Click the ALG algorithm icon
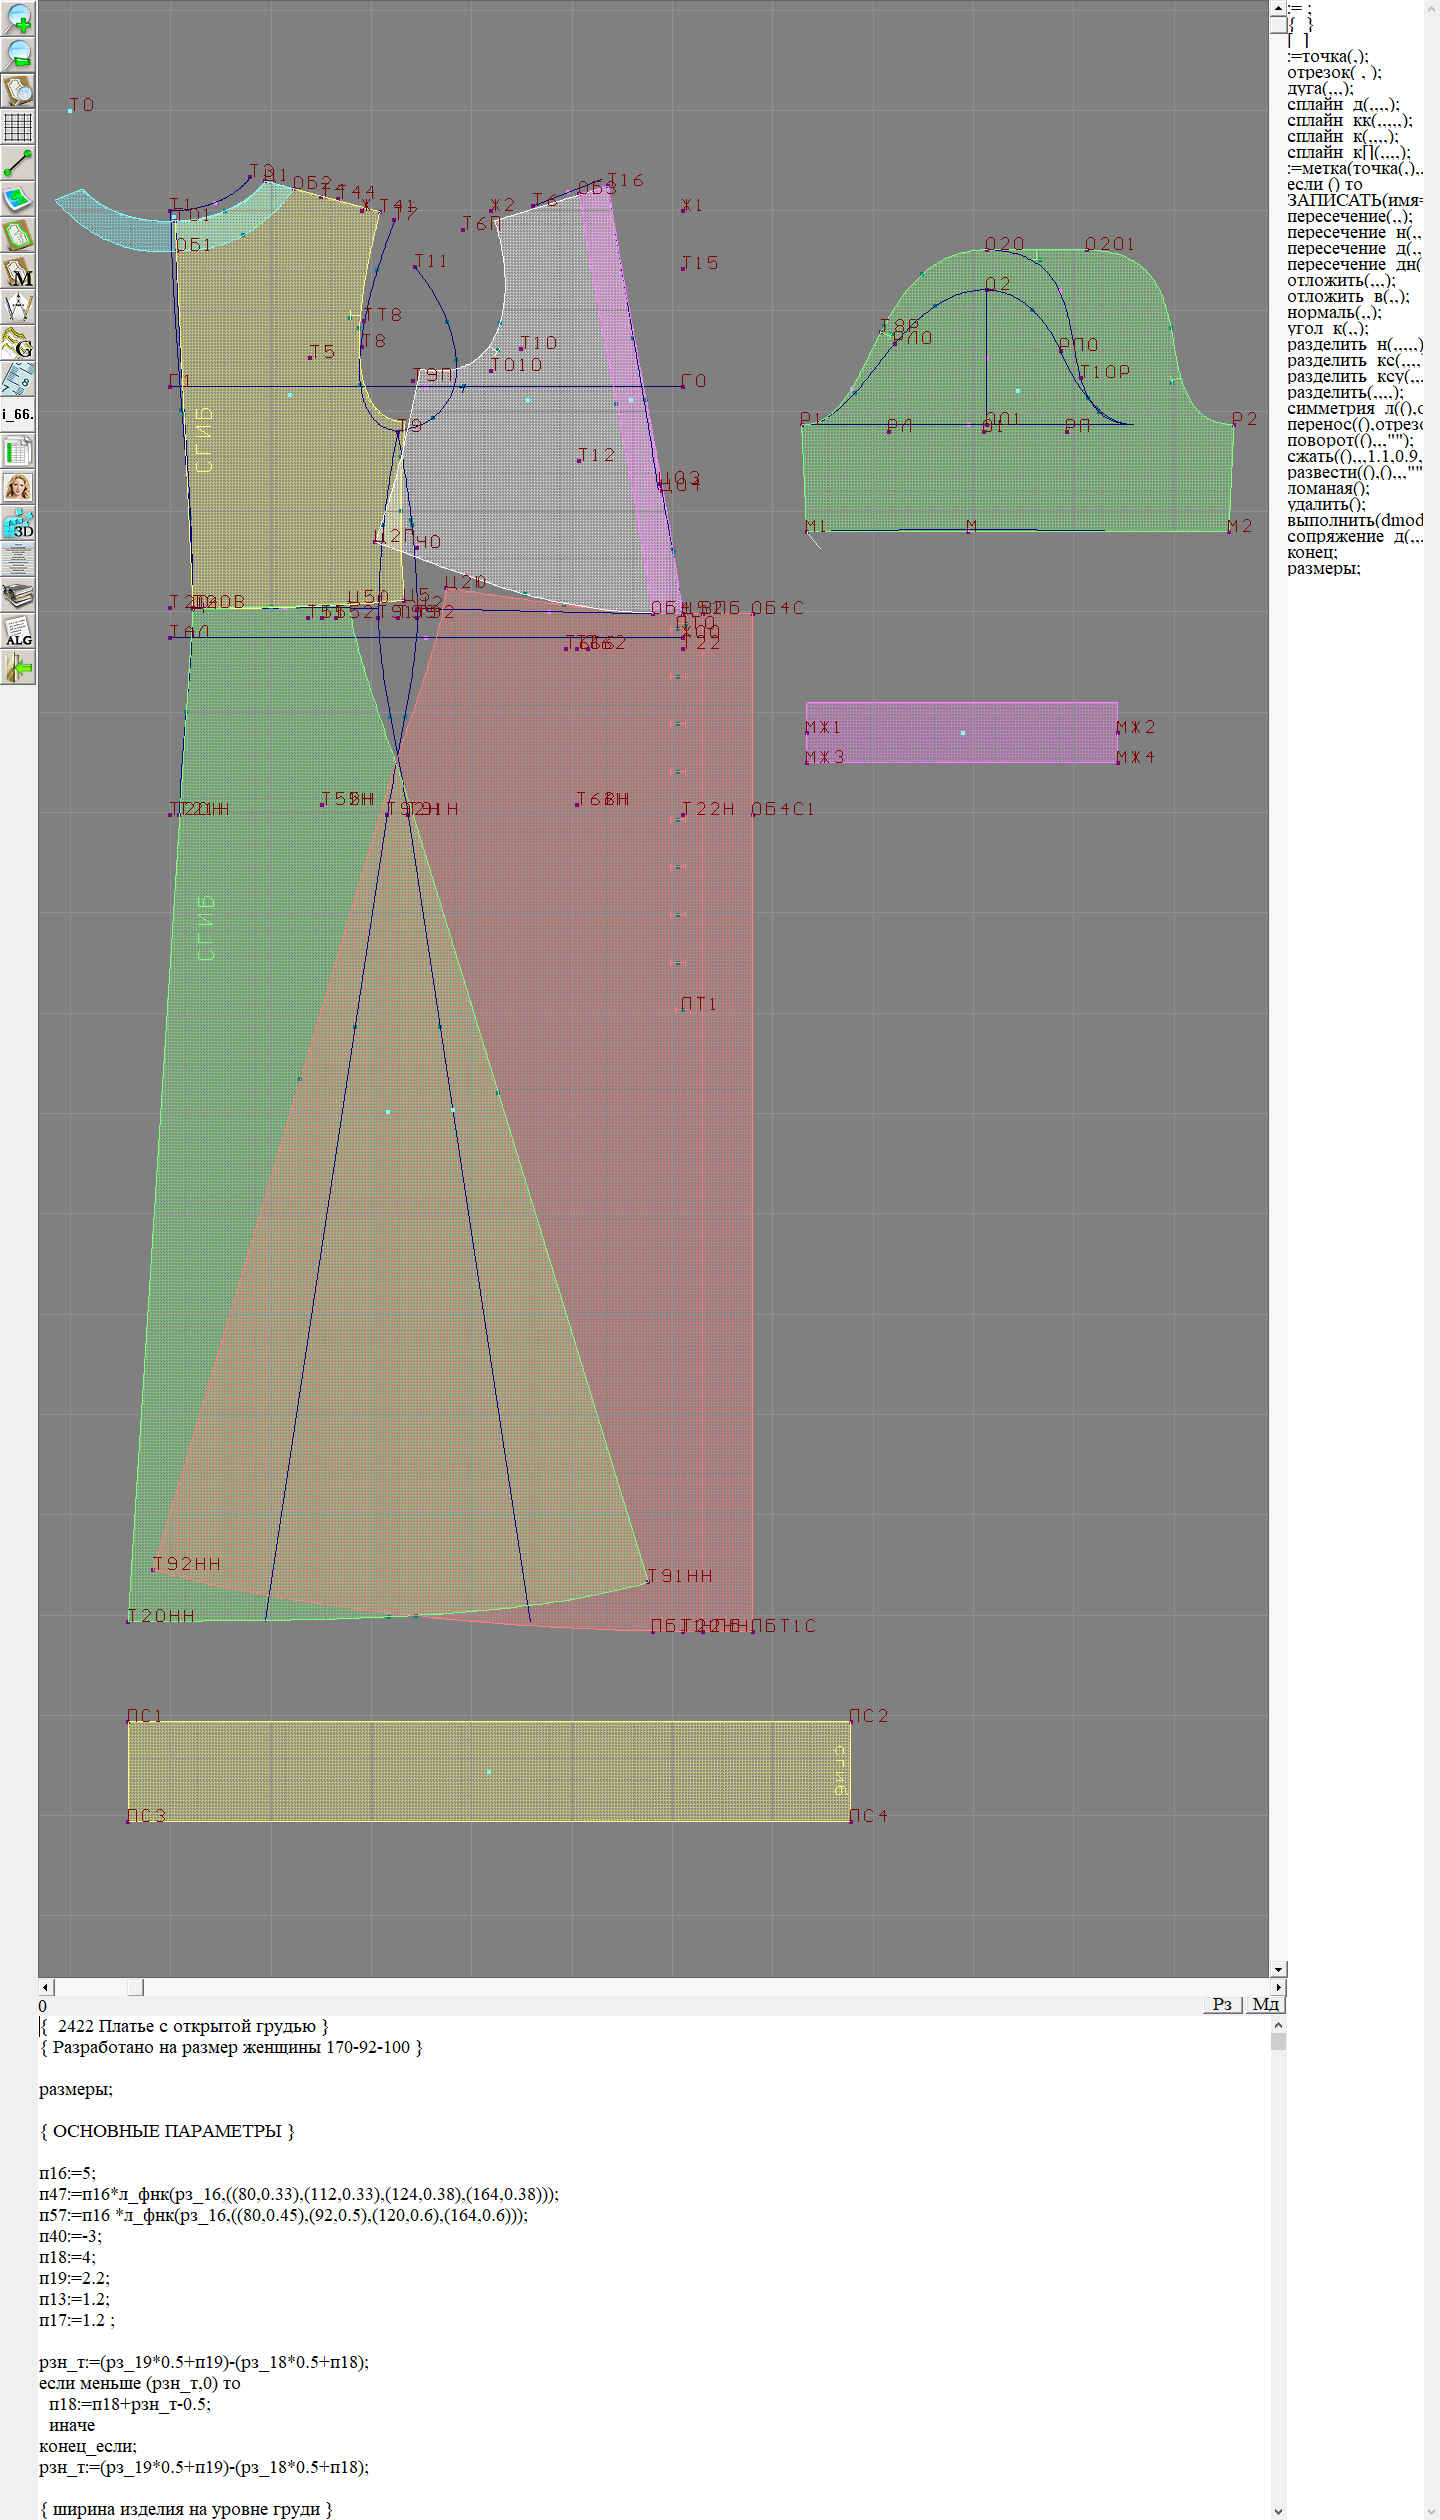The width and height of the screenshot is (1440, 2520). point(18,631)
